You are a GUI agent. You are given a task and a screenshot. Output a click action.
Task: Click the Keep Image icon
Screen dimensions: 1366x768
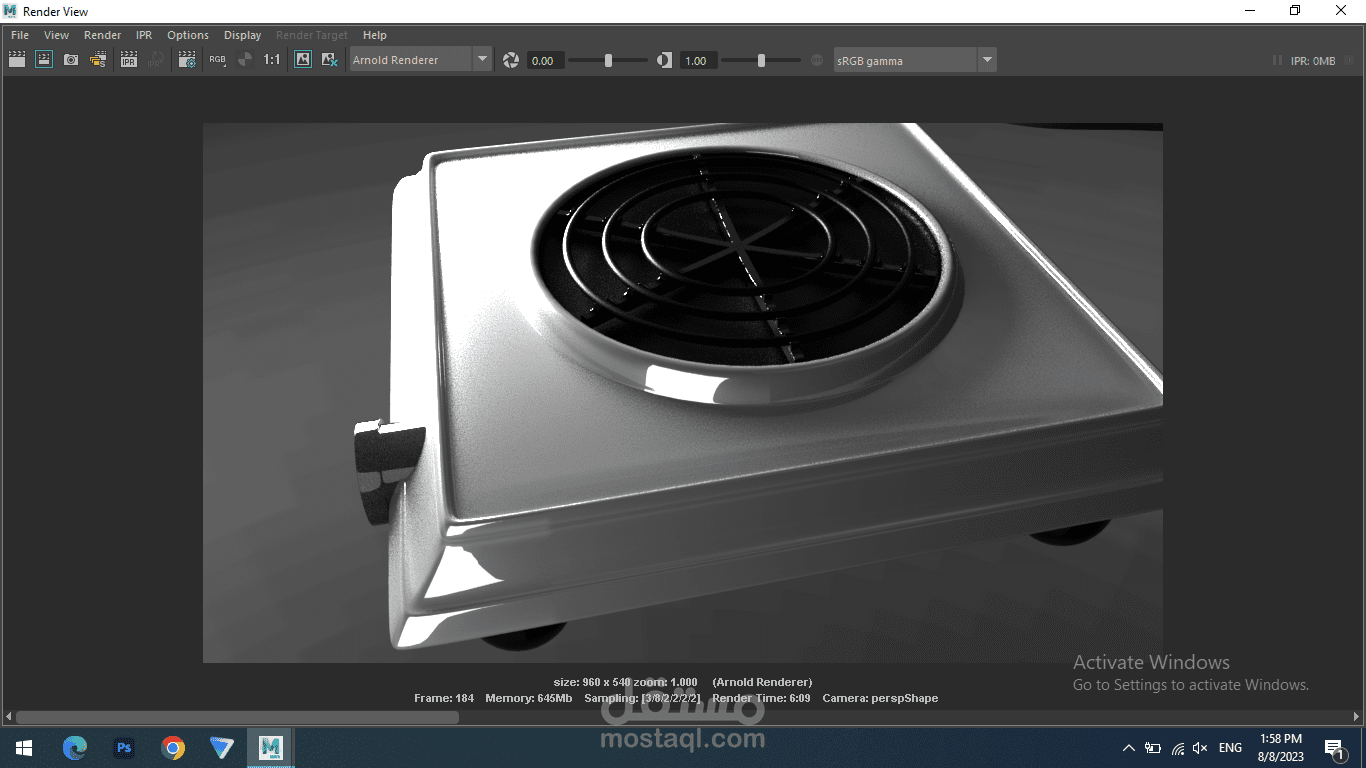pyautogui.click(x=303, y=60)
